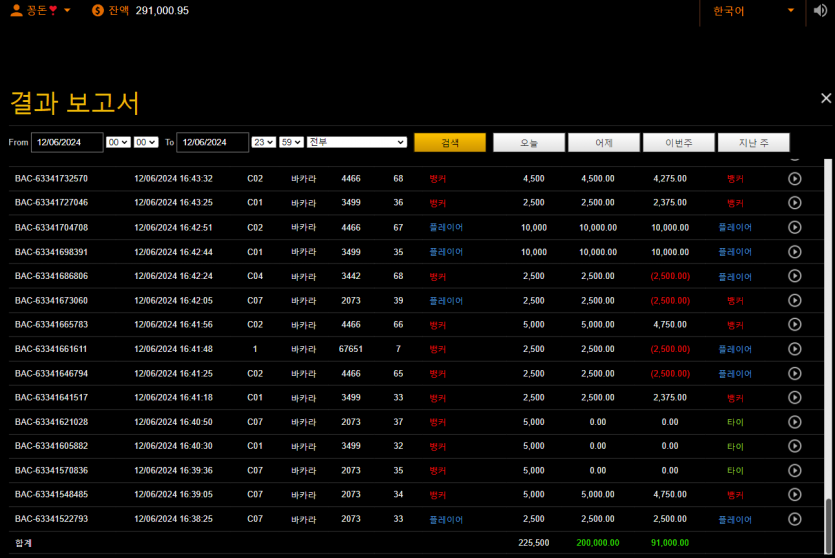
Task: Open replay for BAC-63341548485 row
Action: [x=795, y=495]
